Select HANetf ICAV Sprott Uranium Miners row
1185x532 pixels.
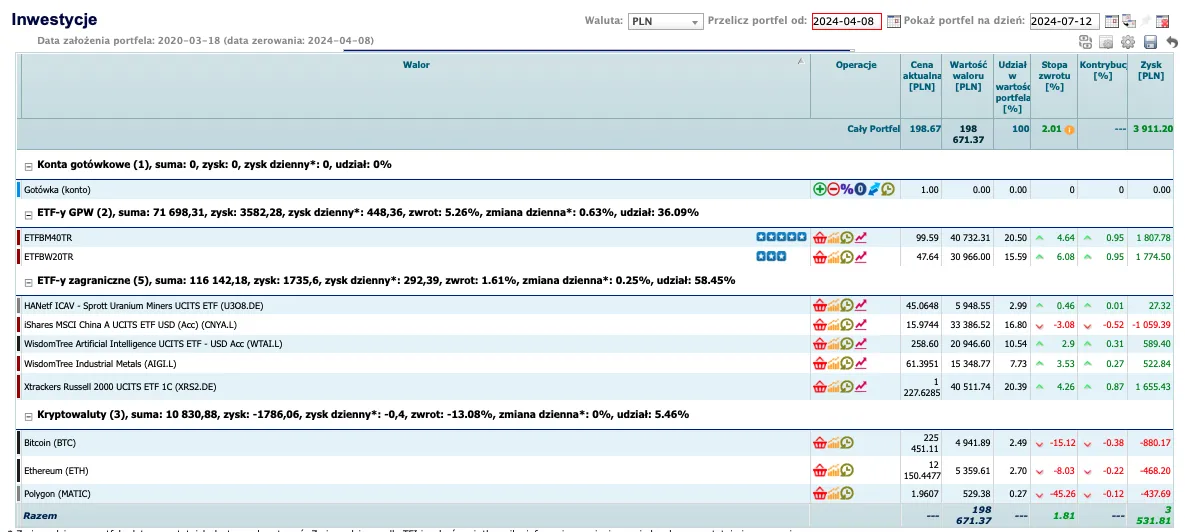pos(144,305)
